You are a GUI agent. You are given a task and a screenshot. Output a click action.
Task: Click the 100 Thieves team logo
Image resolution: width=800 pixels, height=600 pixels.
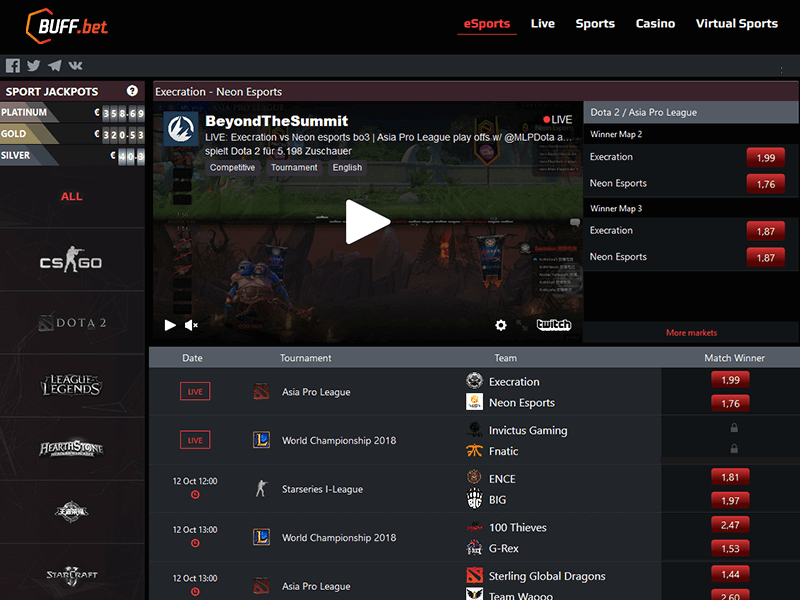click(474, 527)
